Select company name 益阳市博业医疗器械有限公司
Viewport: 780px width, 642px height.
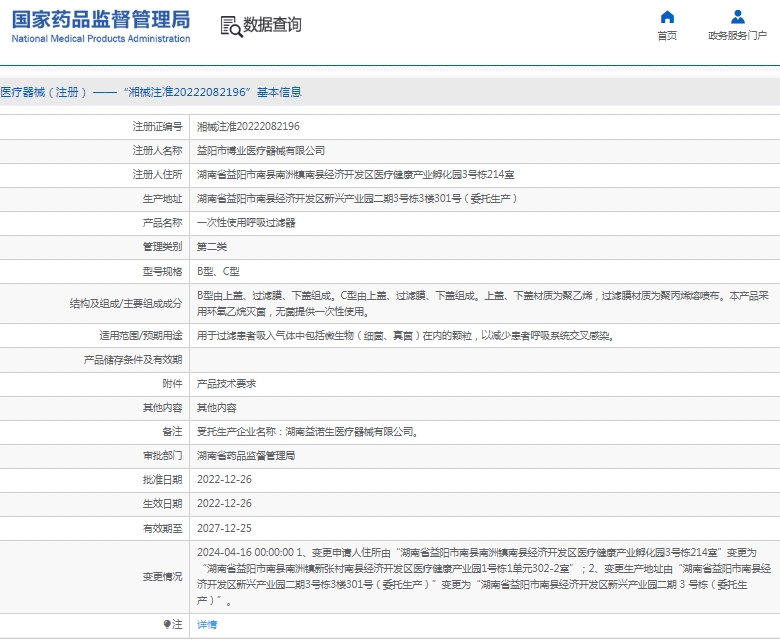pos(261,151)
